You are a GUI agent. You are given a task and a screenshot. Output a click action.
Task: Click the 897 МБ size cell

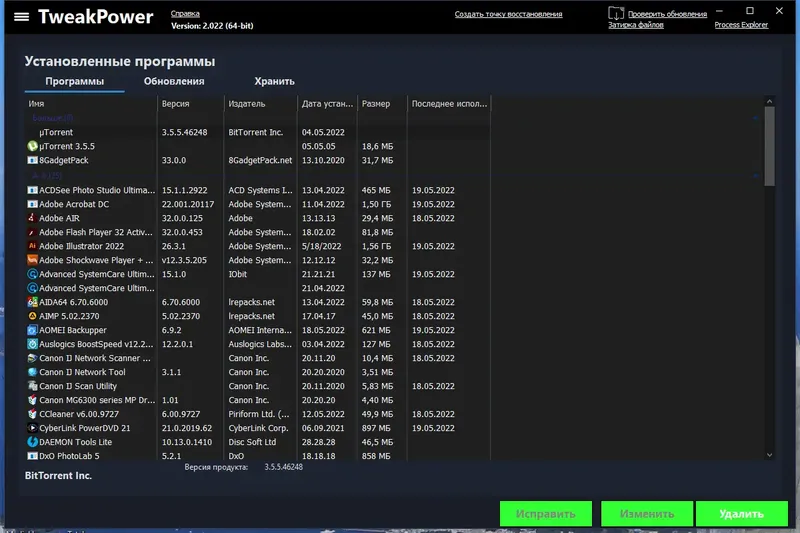[x=376, y=428]
